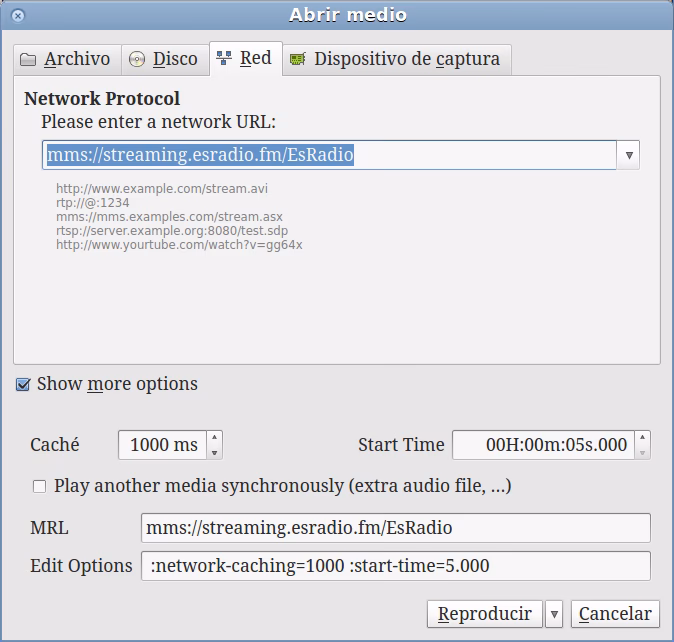Click the Reproducir button

[x=484, y=614]
